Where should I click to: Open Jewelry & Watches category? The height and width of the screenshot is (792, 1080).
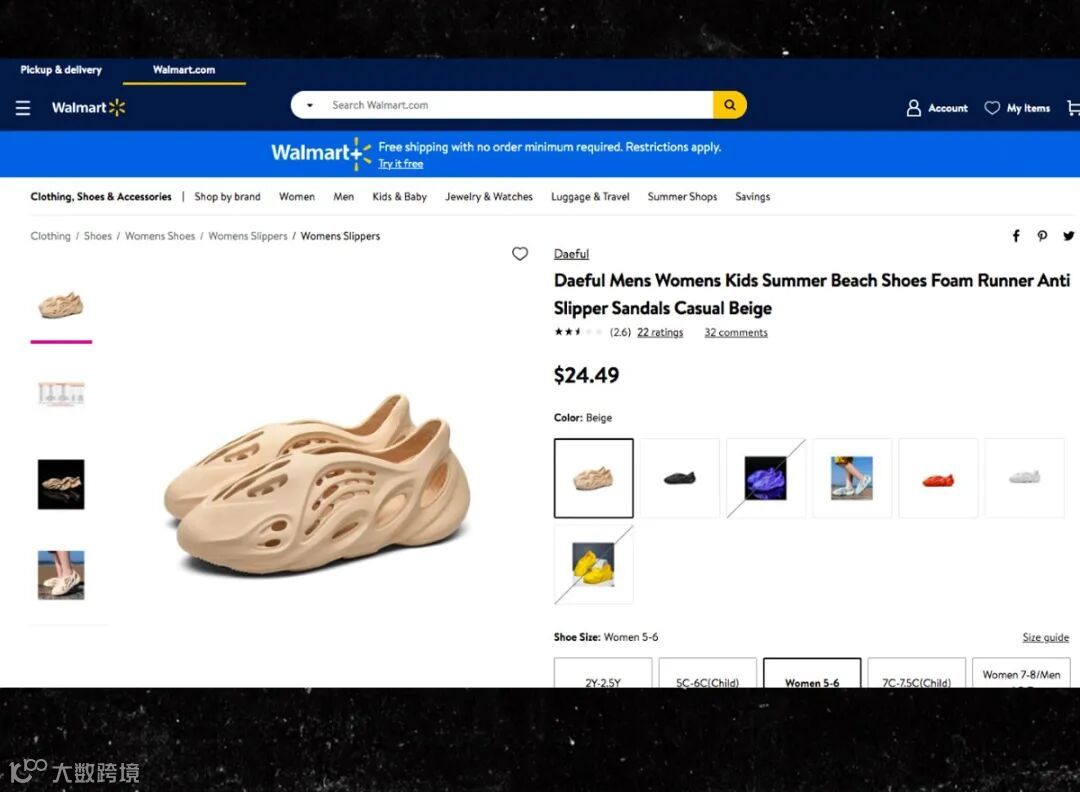pyautogui.click(x=489, y=196)
